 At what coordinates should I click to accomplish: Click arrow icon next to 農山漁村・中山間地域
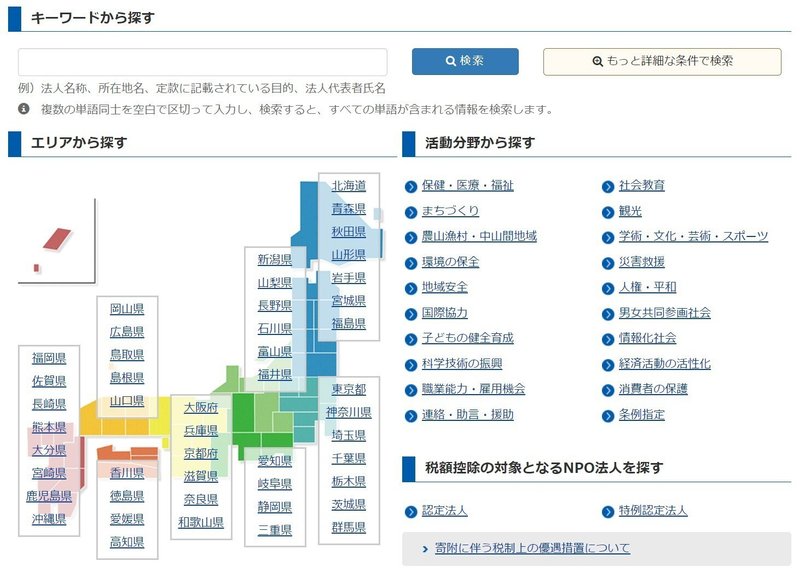tap(411, 238)
